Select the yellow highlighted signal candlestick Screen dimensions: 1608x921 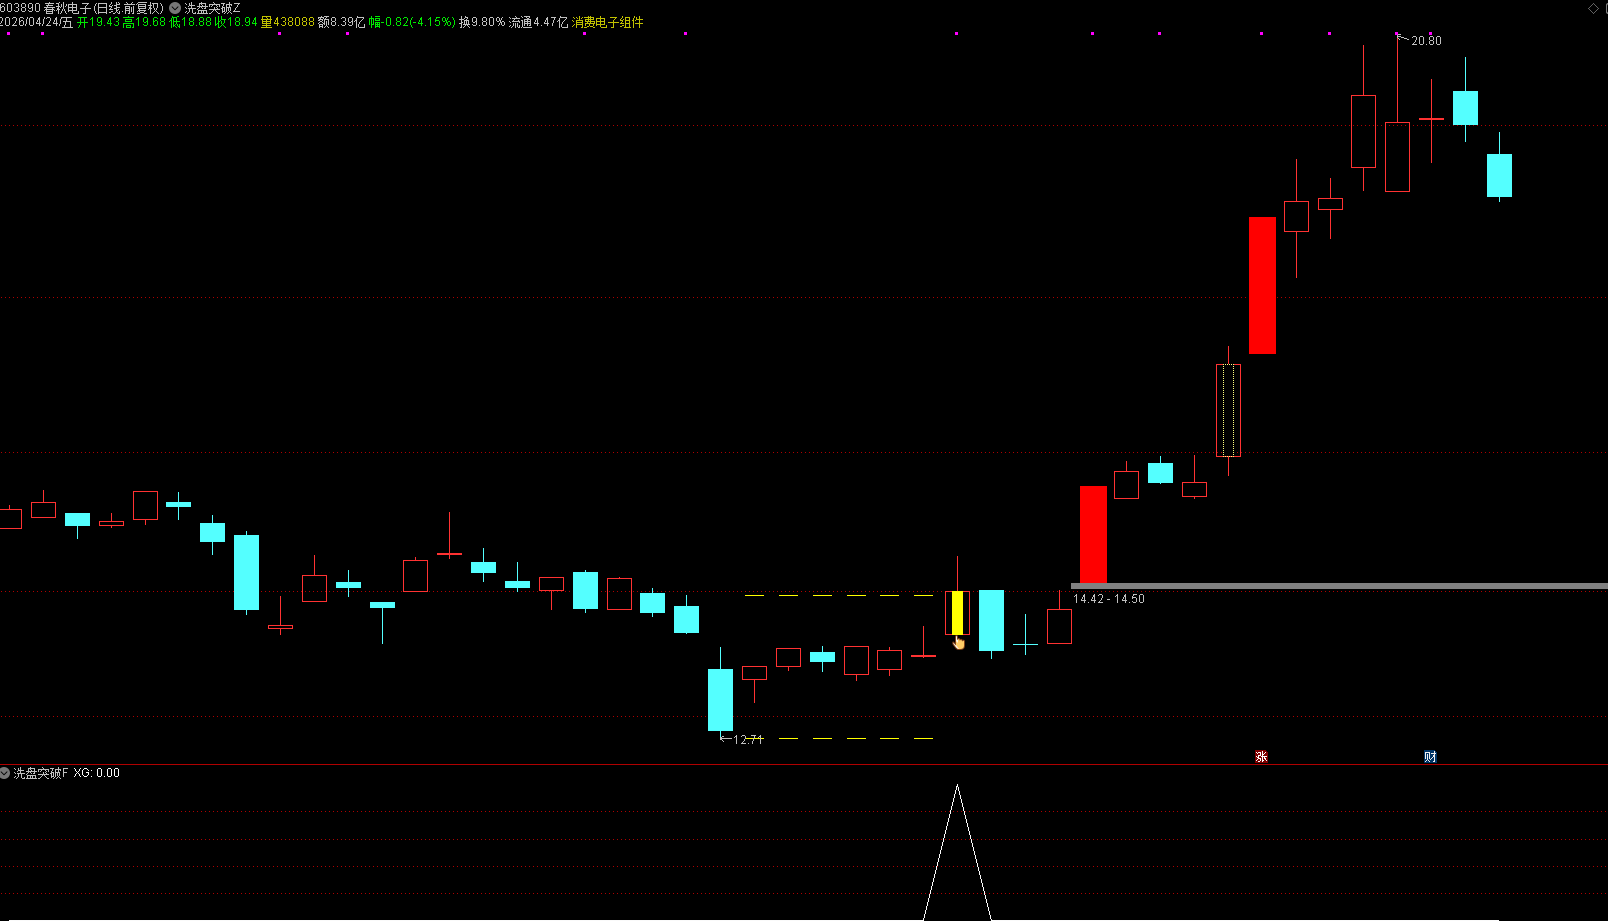click(x=957, y=613)
